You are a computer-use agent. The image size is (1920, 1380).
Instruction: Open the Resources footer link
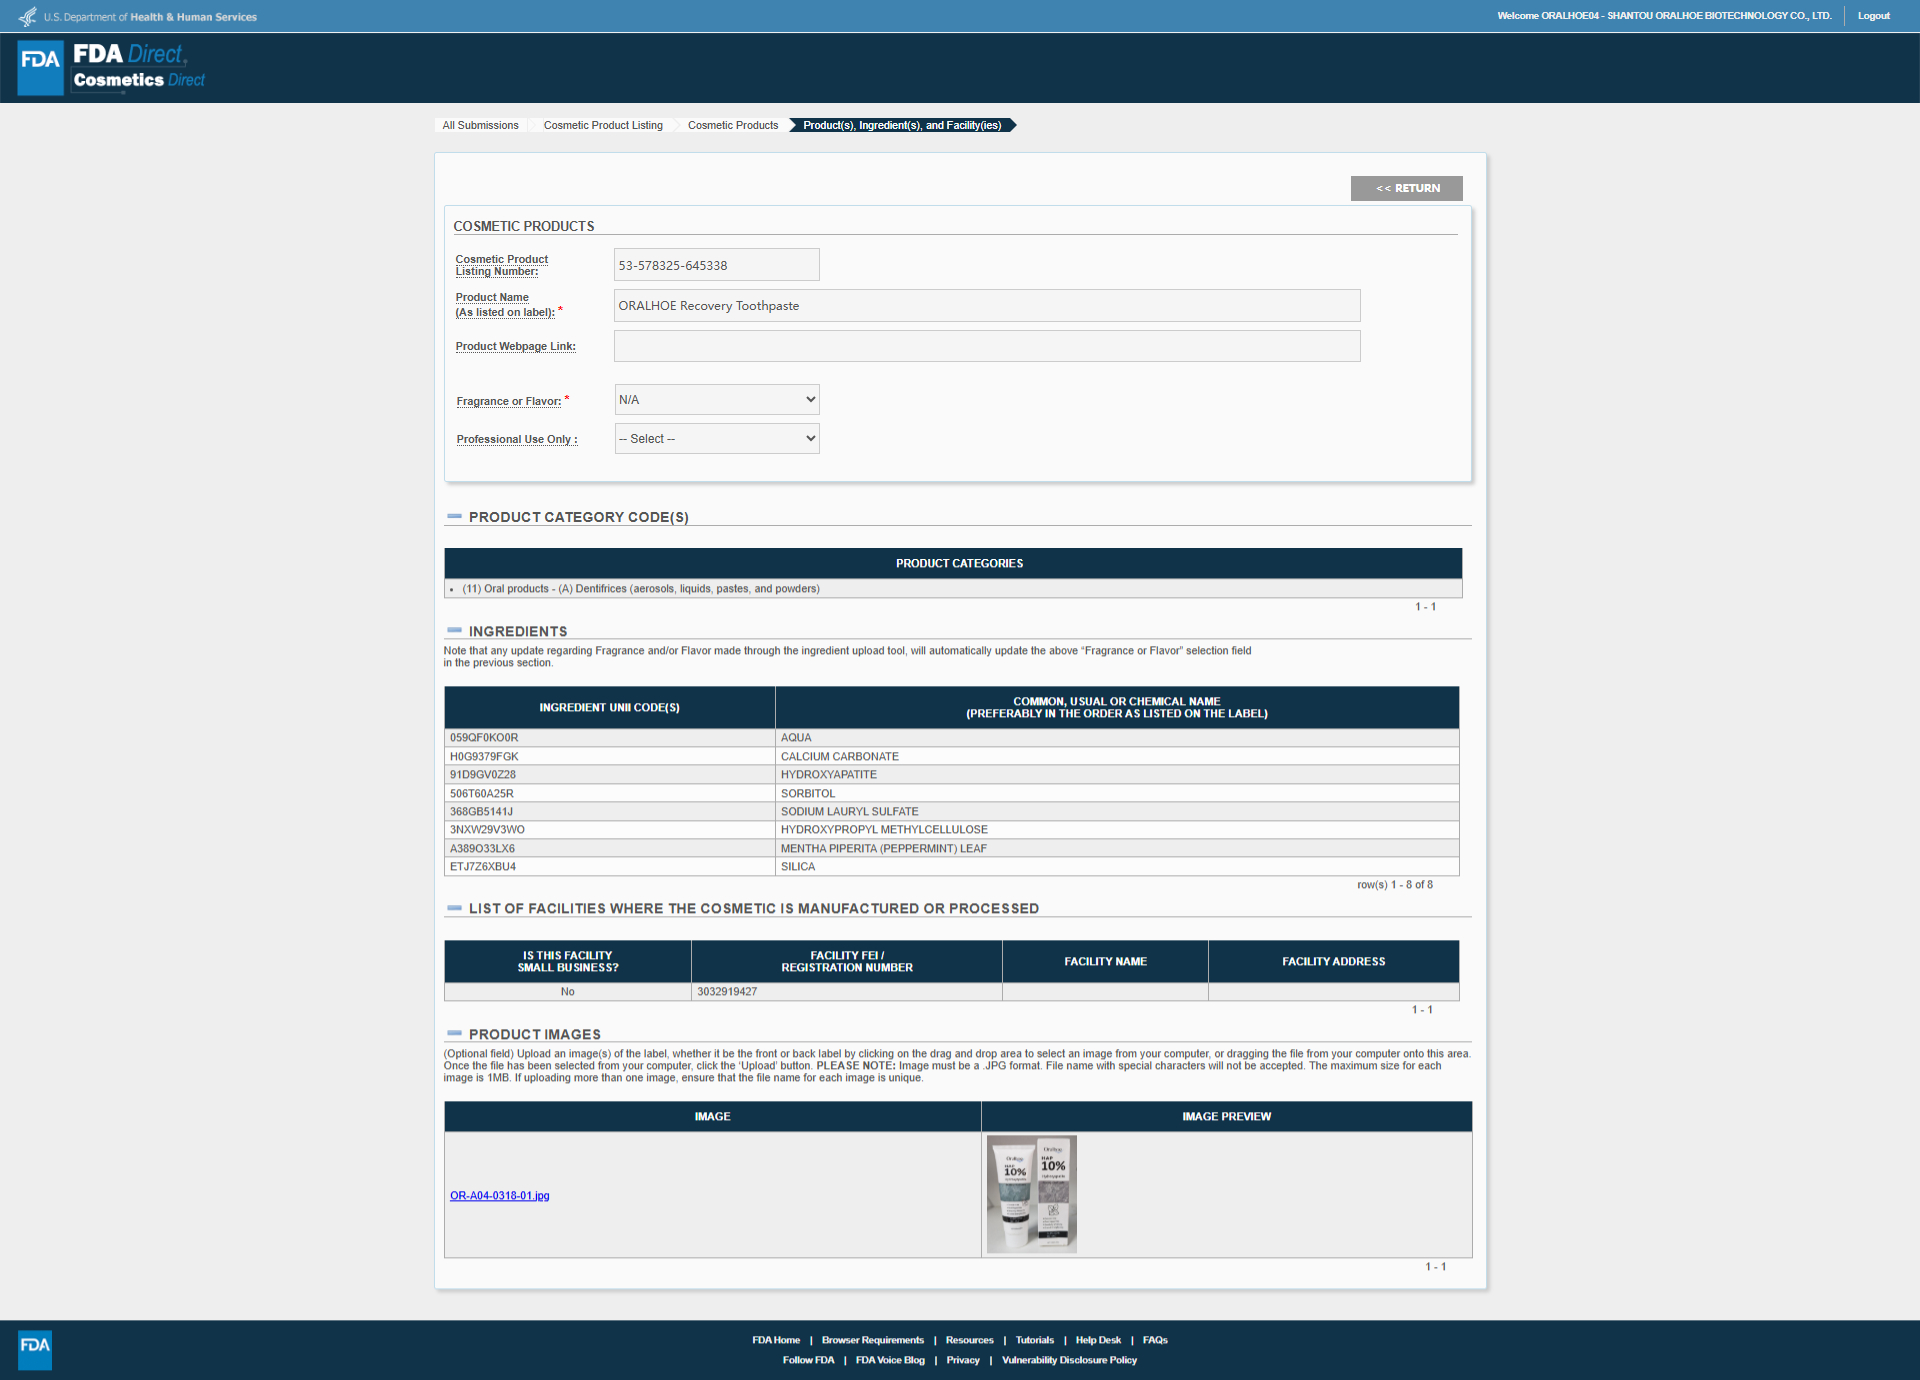(970, 1340)
